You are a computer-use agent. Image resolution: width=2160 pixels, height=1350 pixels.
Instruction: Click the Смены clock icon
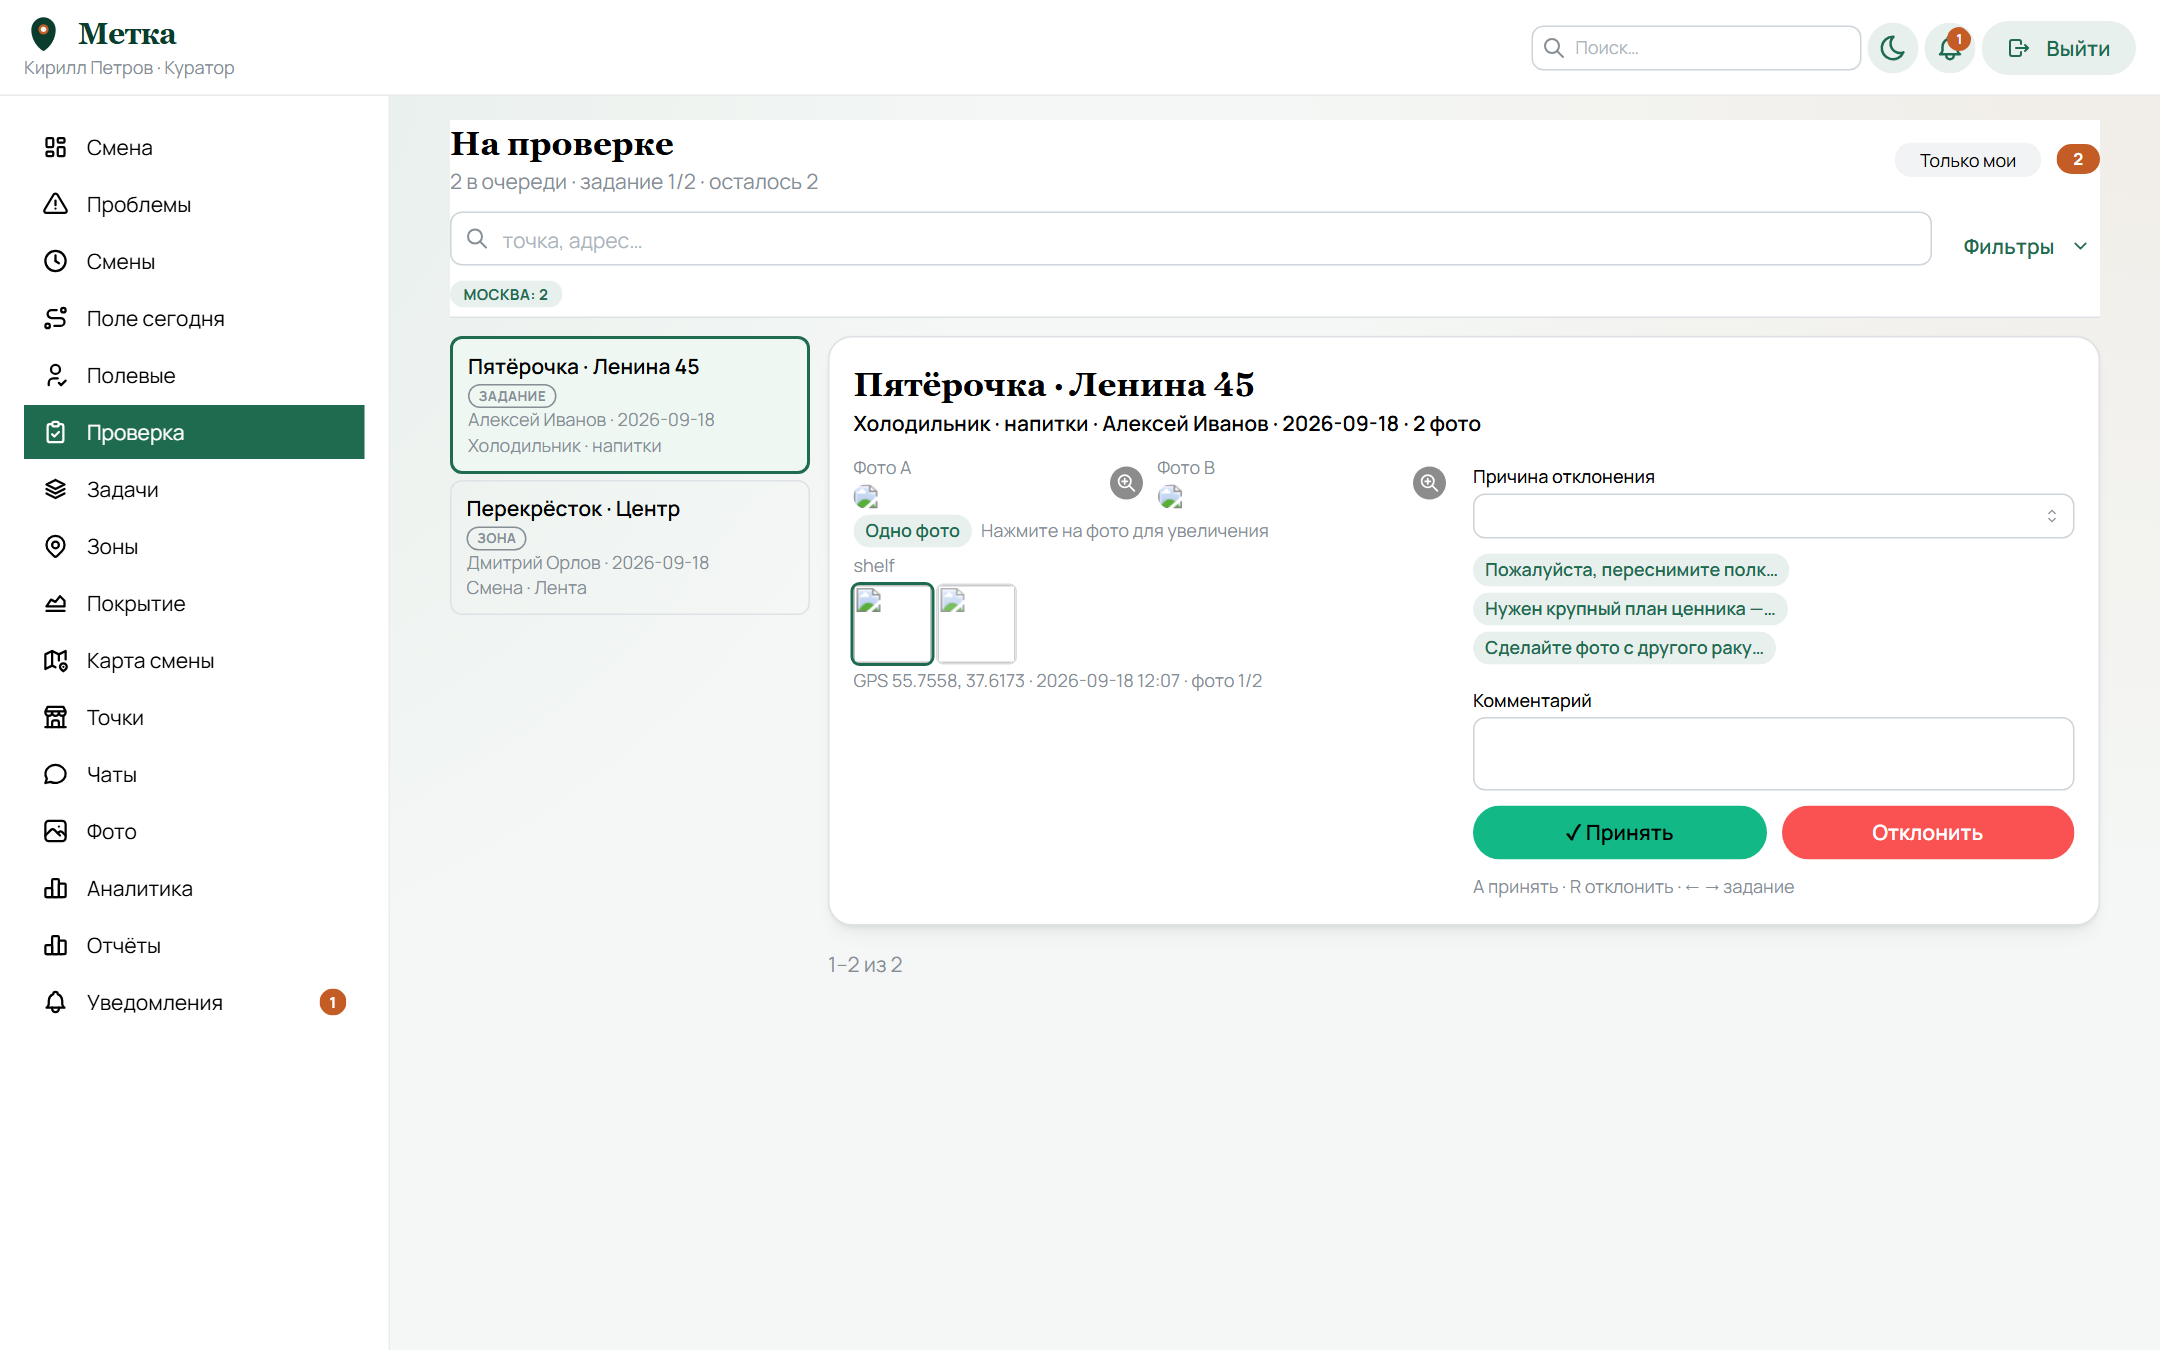(x=55, y=262)
